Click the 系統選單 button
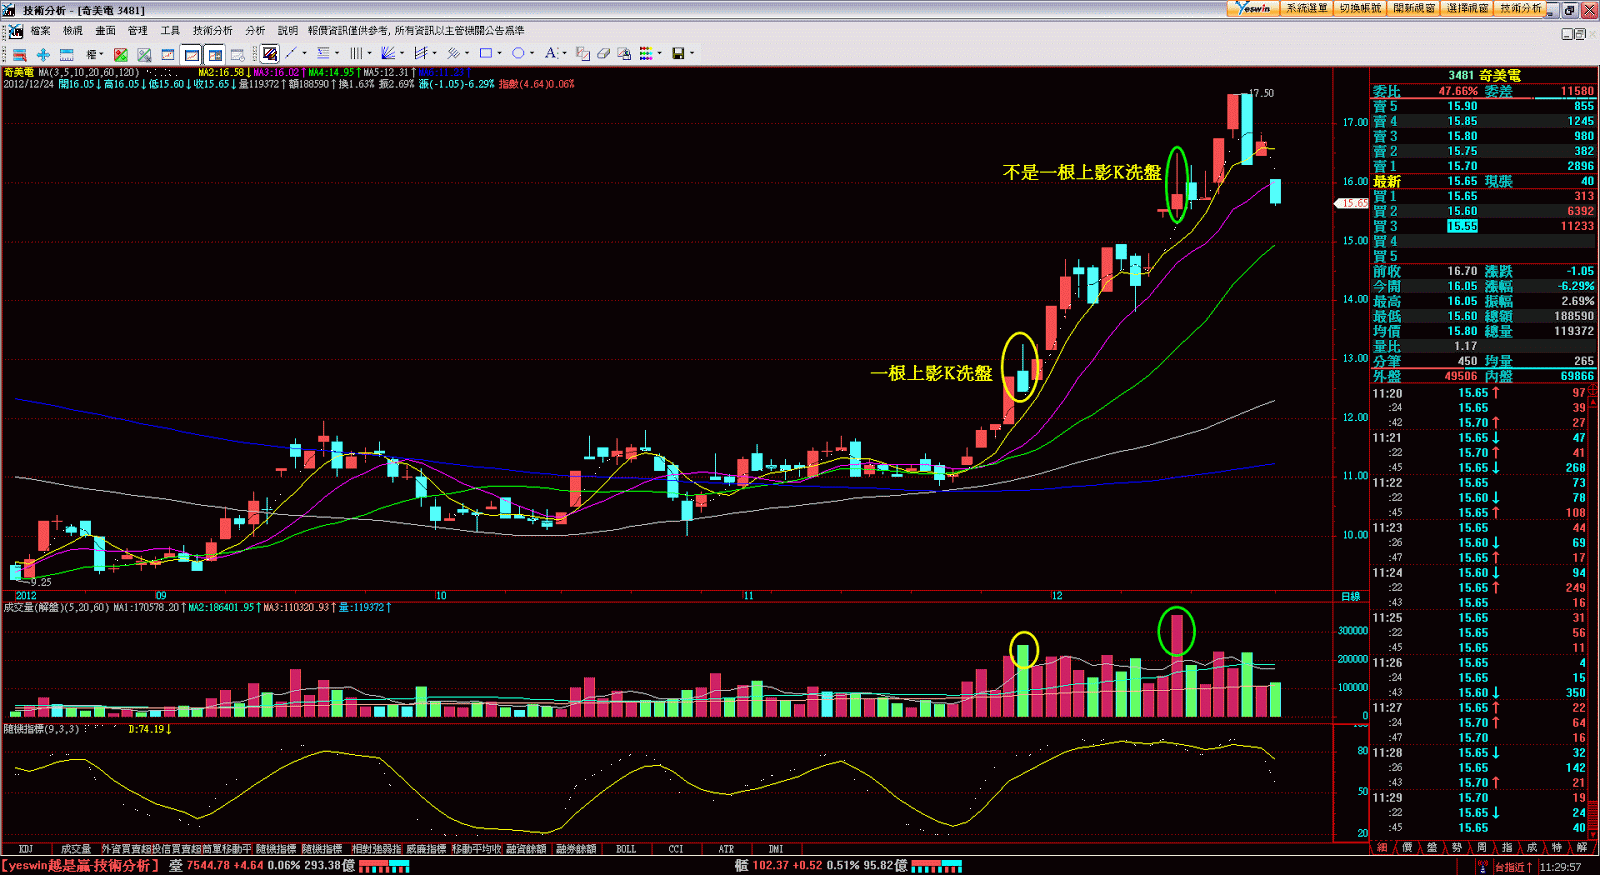The width and height of the screenshot is (1600, 875). coord(1306,8)
